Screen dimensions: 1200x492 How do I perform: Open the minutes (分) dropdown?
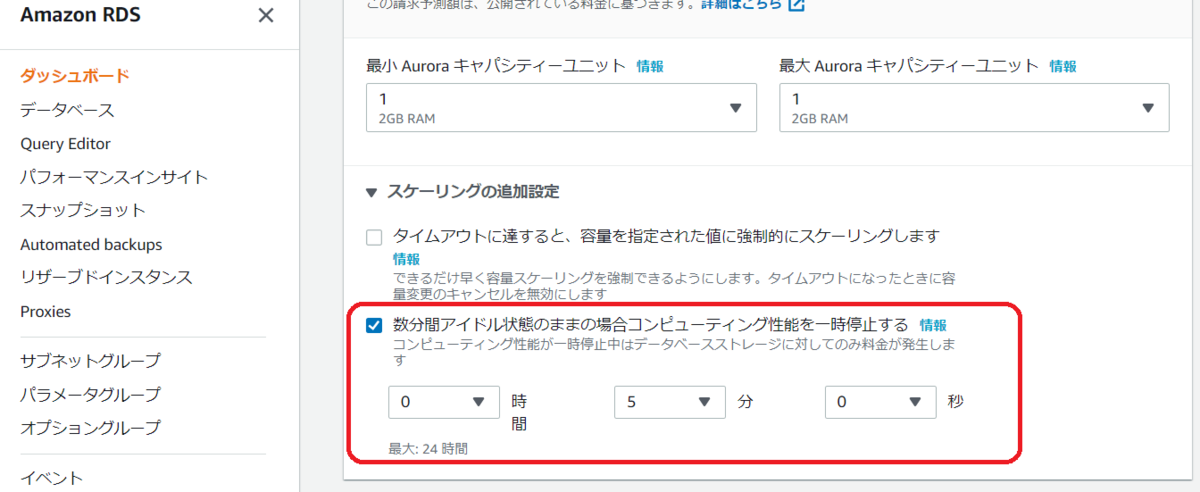(670, 402)
